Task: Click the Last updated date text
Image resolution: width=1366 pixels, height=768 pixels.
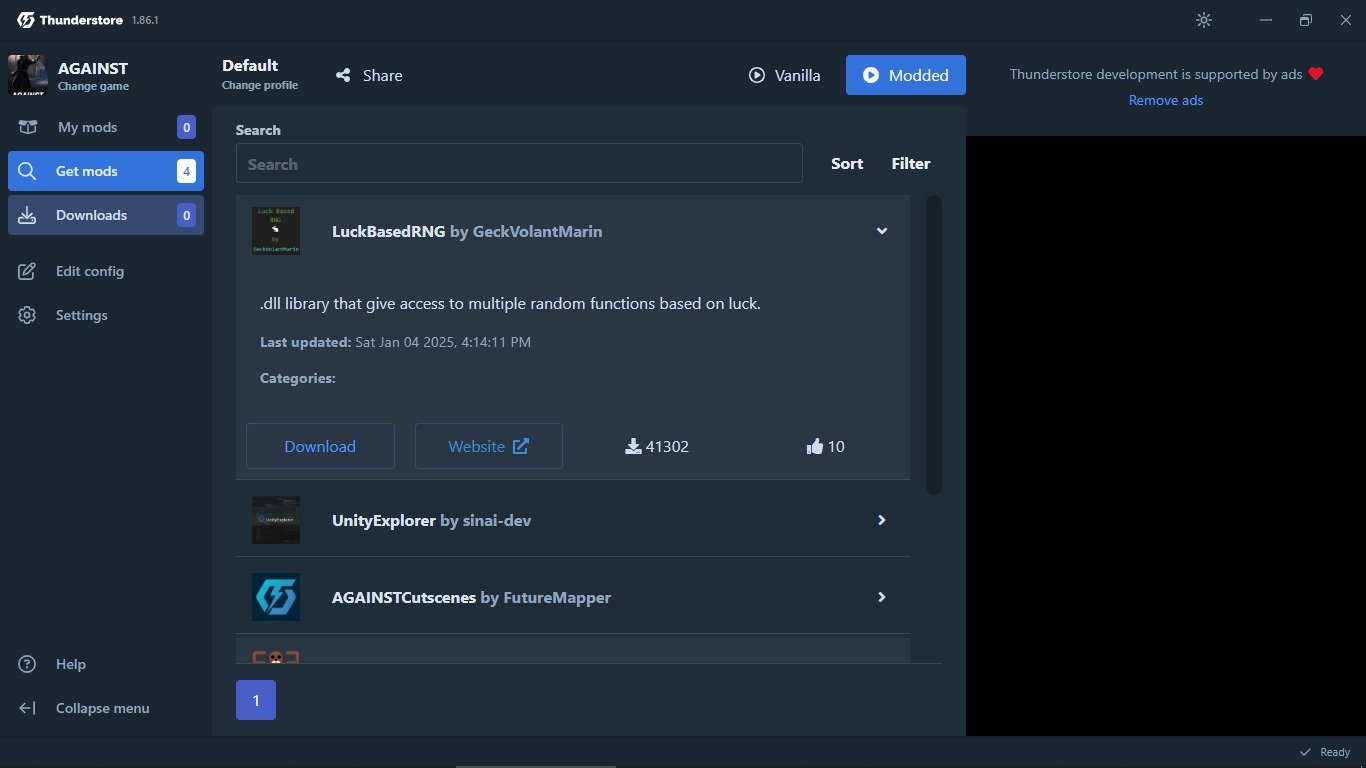Action: [443, 342]
